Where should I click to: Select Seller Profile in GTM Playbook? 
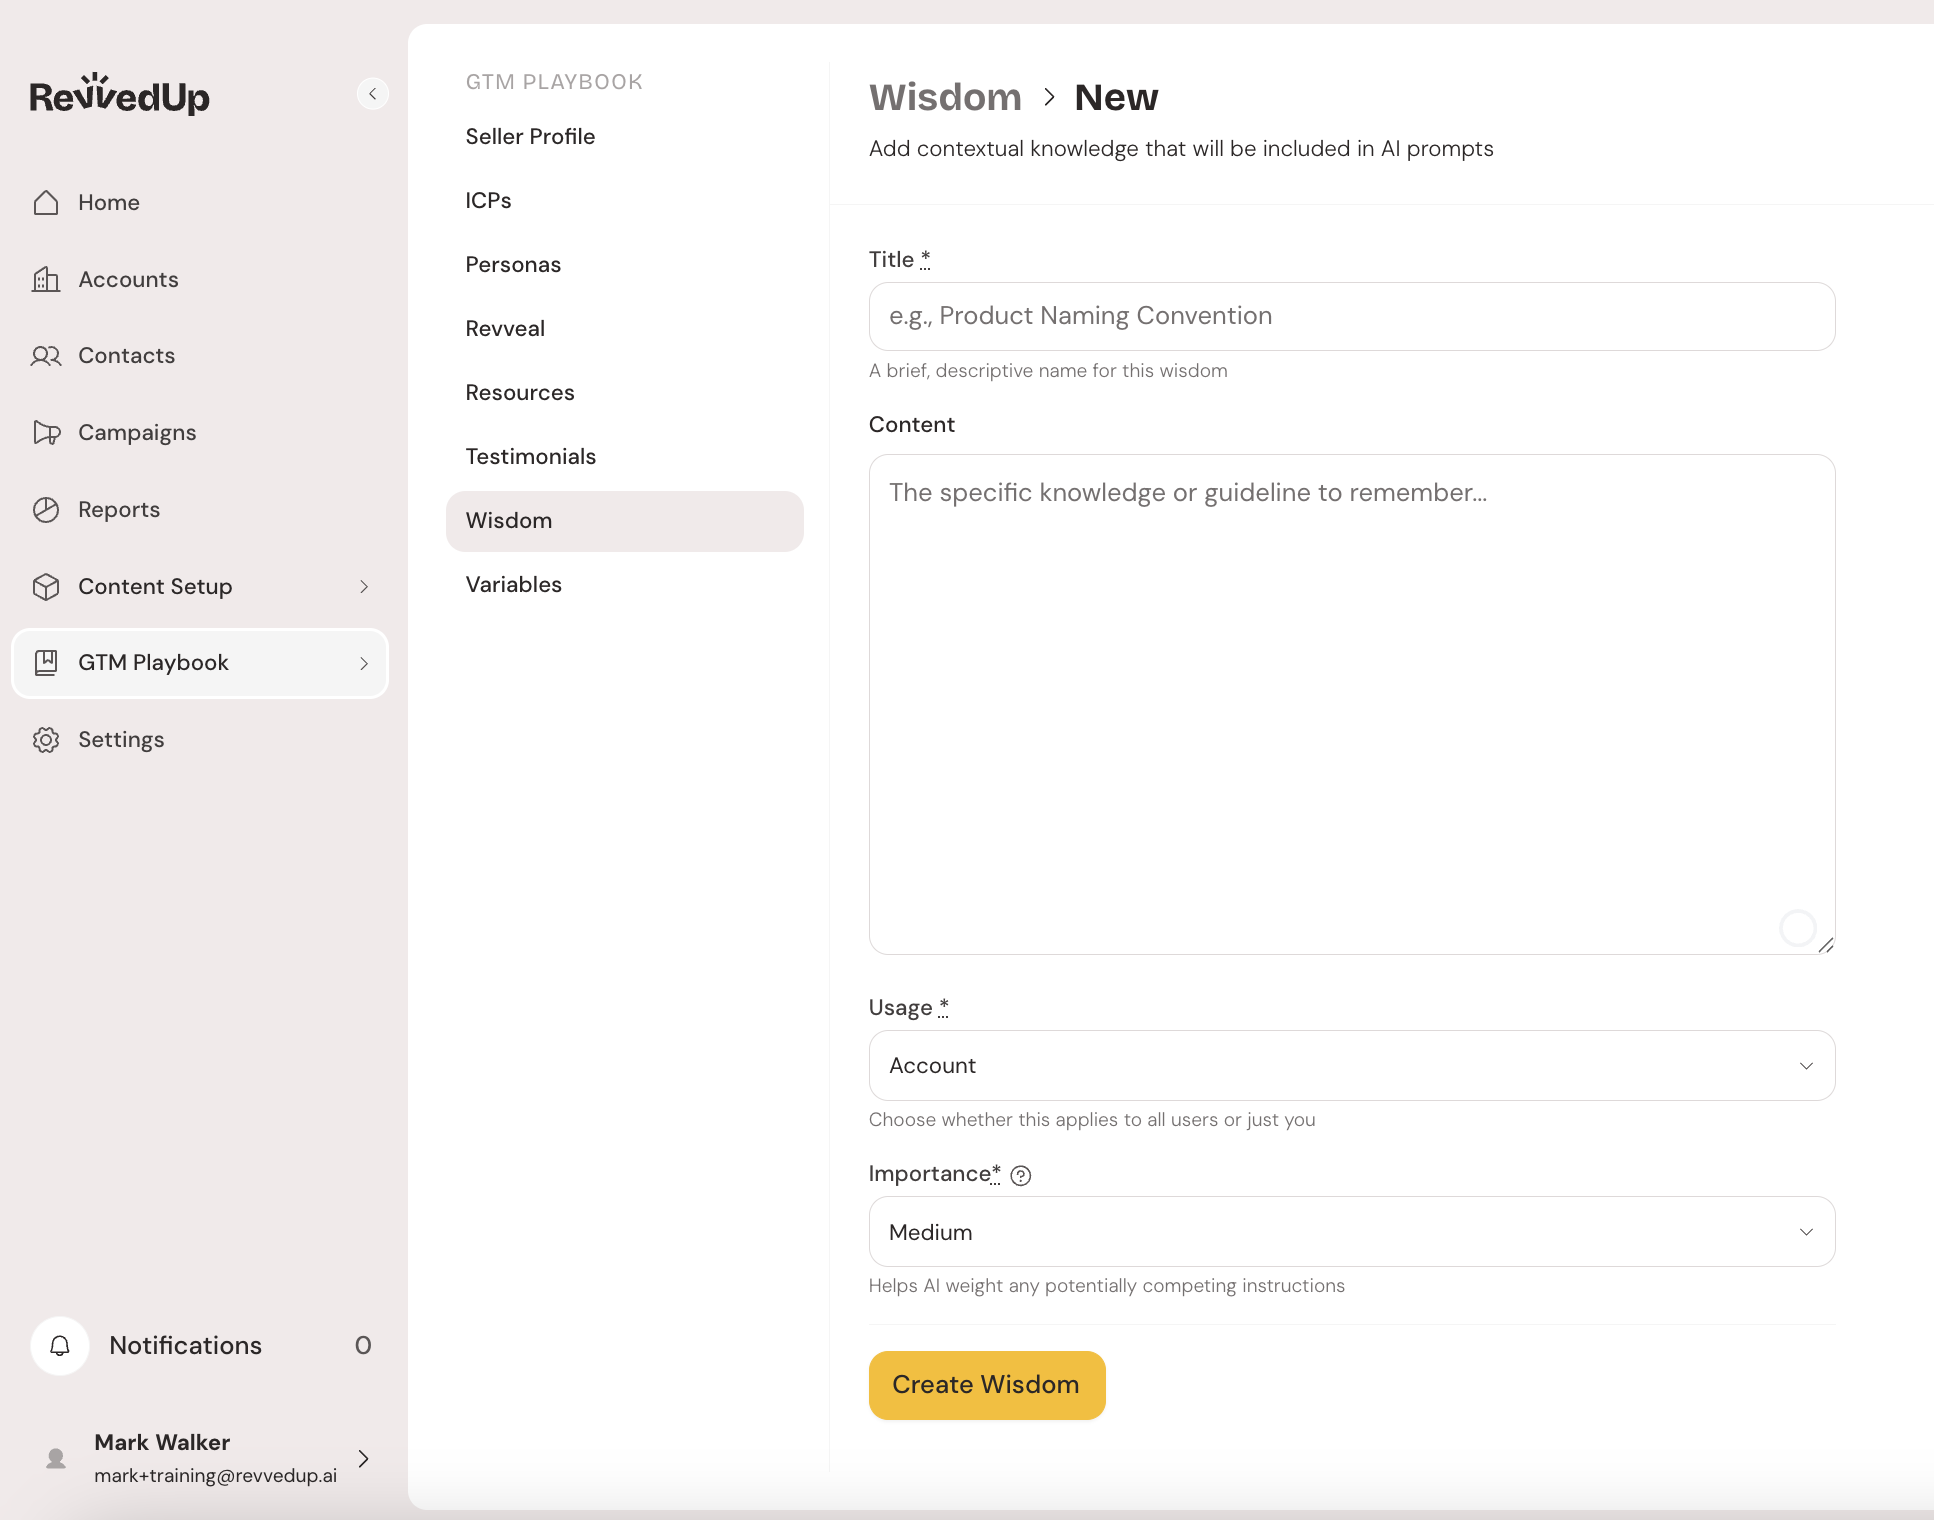point(530,137)
